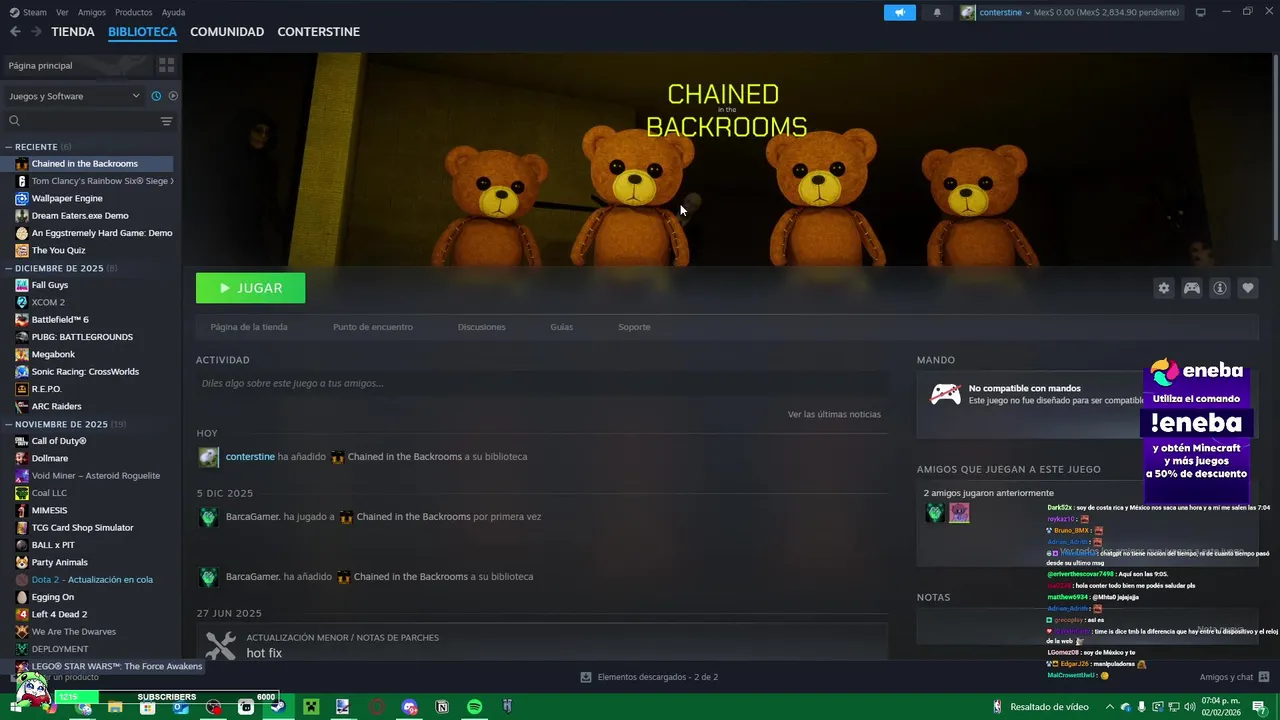
Task: Click the main page vertical scrollbar
Action: point(1275,148)
